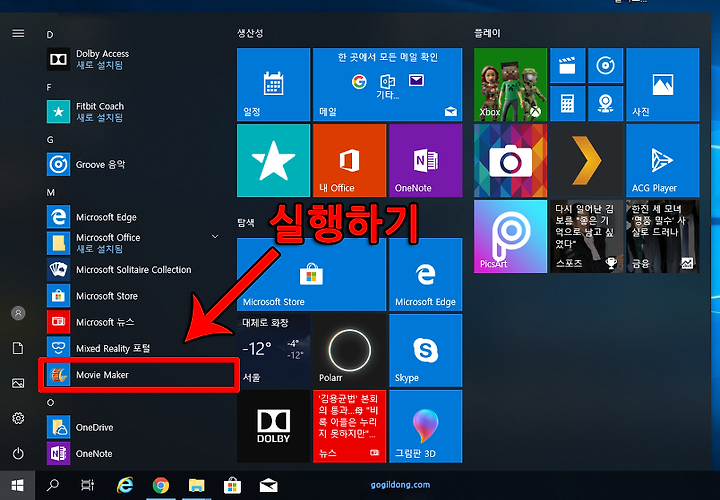Launch Movie Maker from the app list

tap(133, 375)
